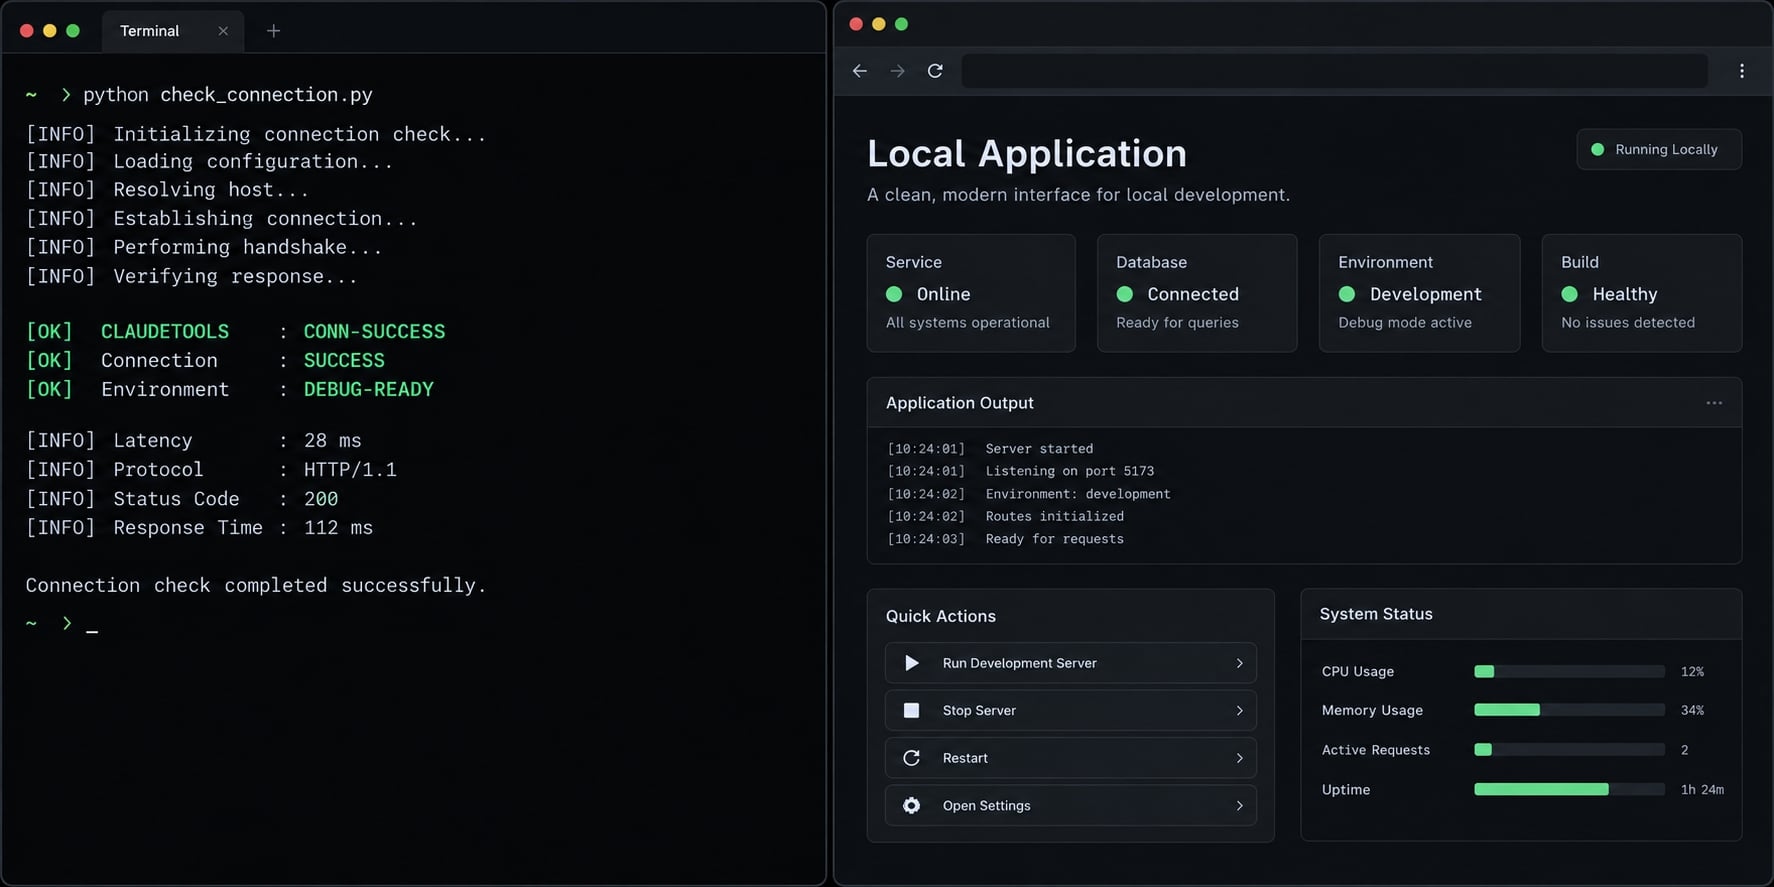Screen dimensions: 1774x887
Task: Click "python check_connection.py" command text
Action: (x=228, y=94)
